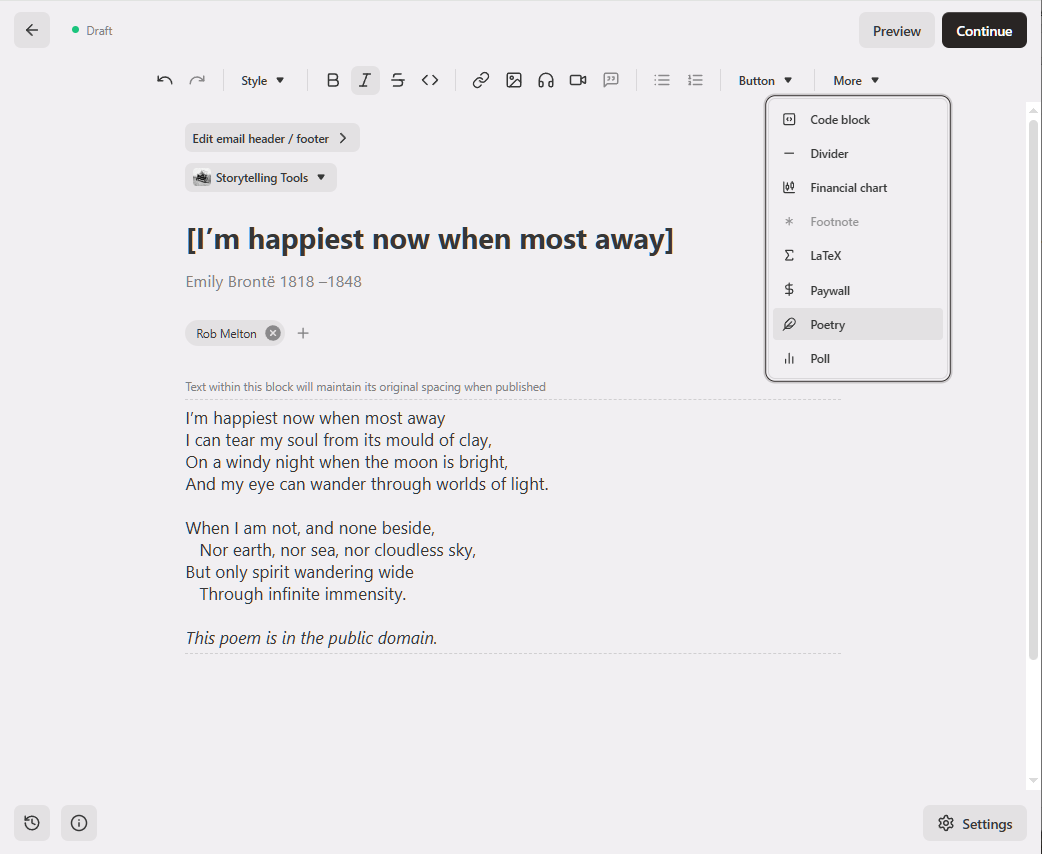Undo the last edit
1042x854 pixels.
[x=164, y=80]
